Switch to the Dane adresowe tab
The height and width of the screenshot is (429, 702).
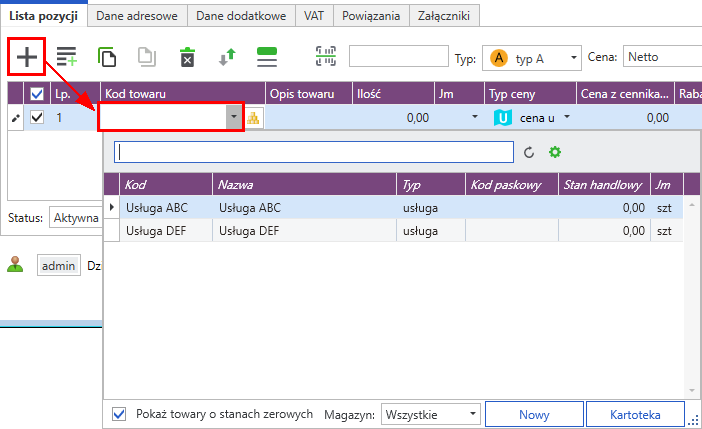coord(137,16)
